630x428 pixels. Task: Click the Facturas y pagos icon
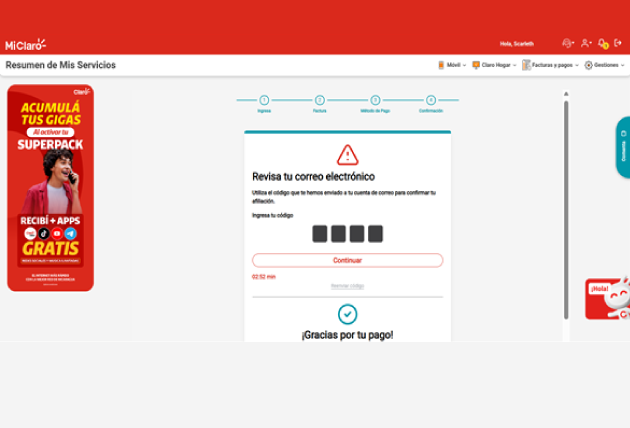[526, 65]
